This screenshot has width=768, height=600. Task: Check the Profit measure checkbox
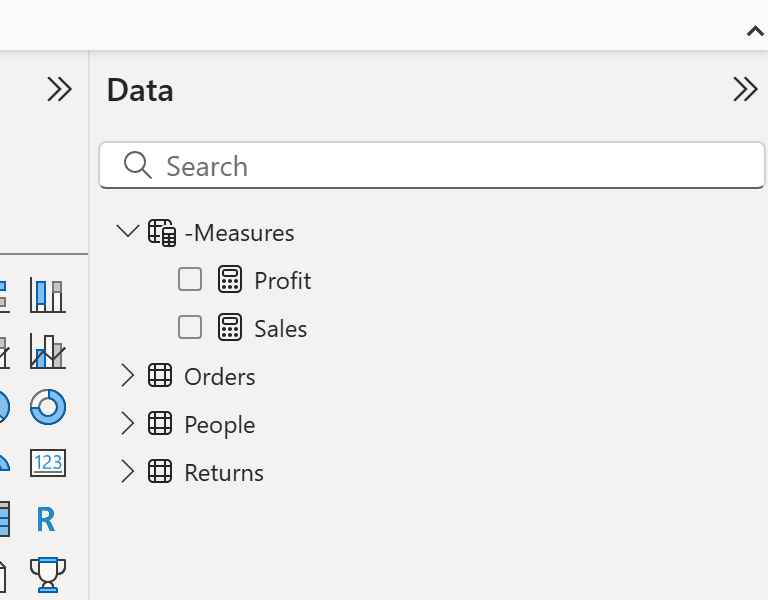190,280
